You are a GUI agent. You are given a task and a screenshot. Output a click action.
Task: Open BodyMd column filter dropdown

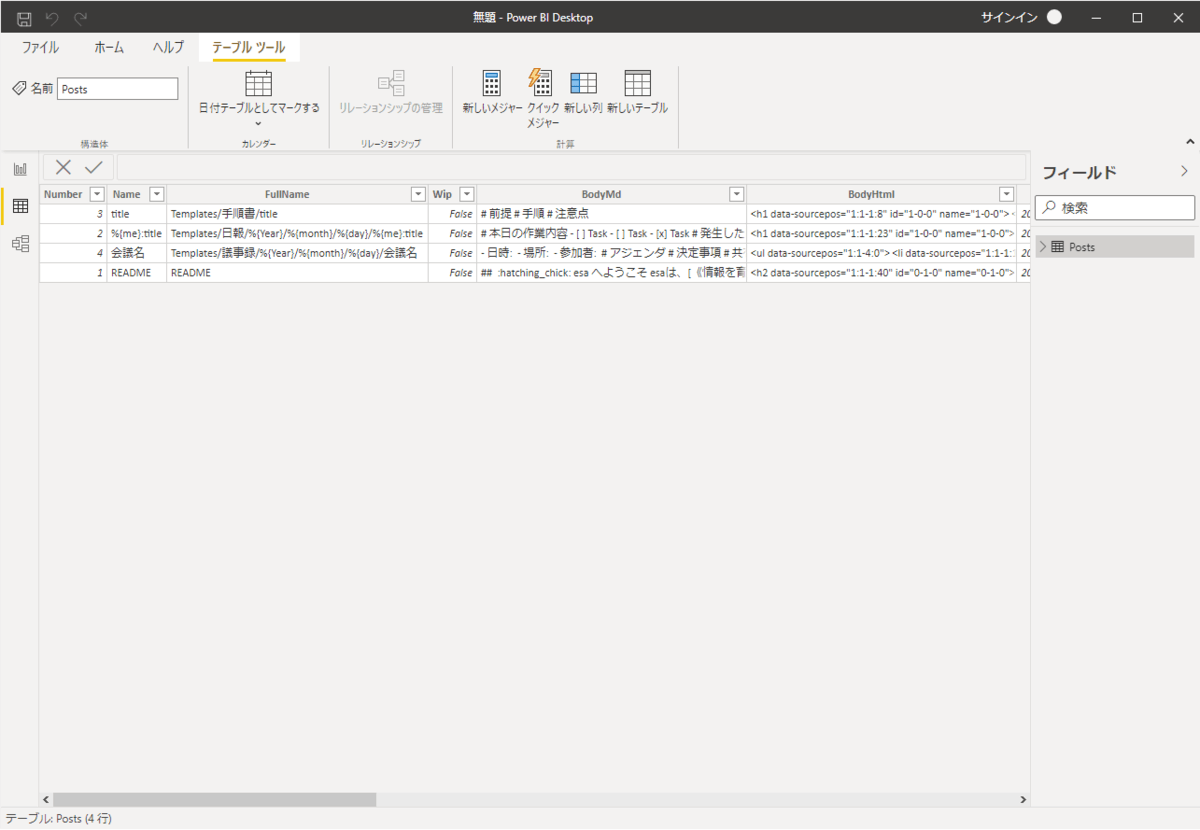tap(736, 194)
